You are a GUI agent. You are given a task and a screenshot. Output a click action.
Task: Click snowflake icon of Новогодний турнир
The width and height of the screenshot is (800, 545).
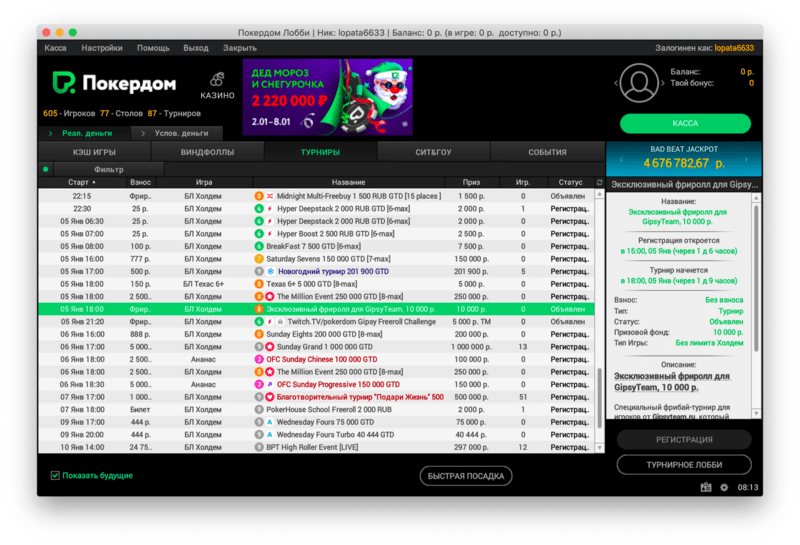tap(270, 270)
